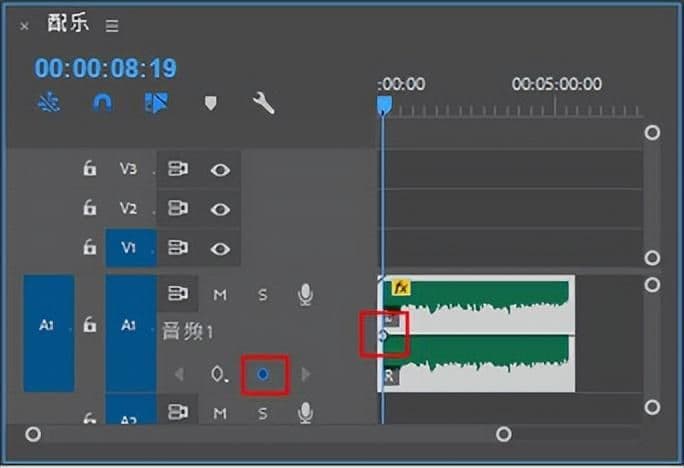The width and height of the screenshot is (684, 468).
Task: Toggle the Snap magnet icon
Action: (102, 103)
